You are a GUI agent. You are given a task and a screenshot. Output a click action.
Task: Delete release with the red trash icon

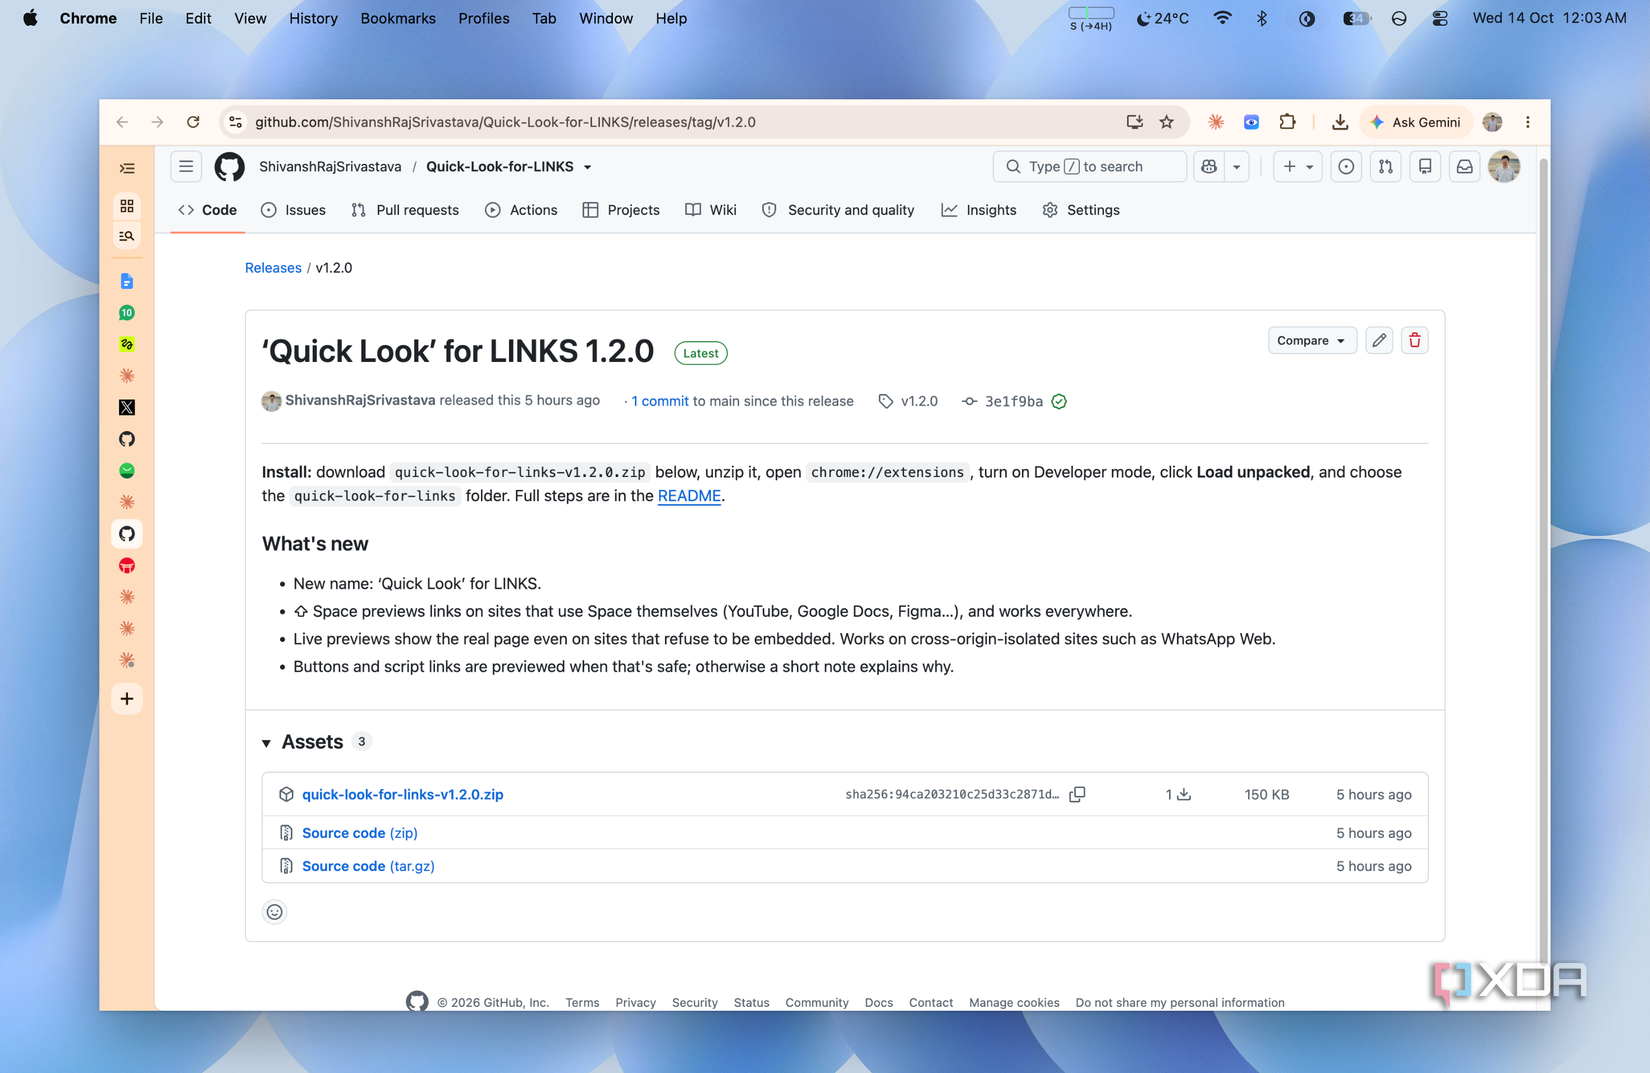(x=1414, y=341)
